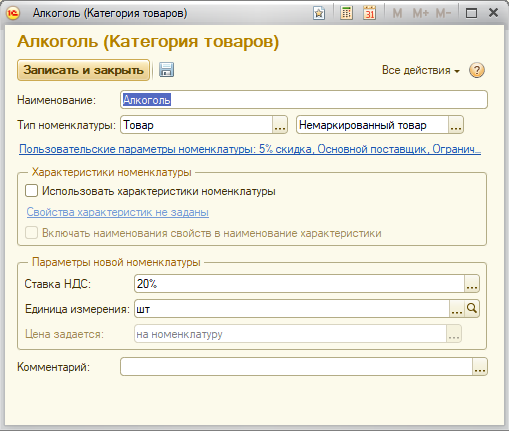
Task: Open selection for Единица измерения field
Action: [x=457, y=309]
